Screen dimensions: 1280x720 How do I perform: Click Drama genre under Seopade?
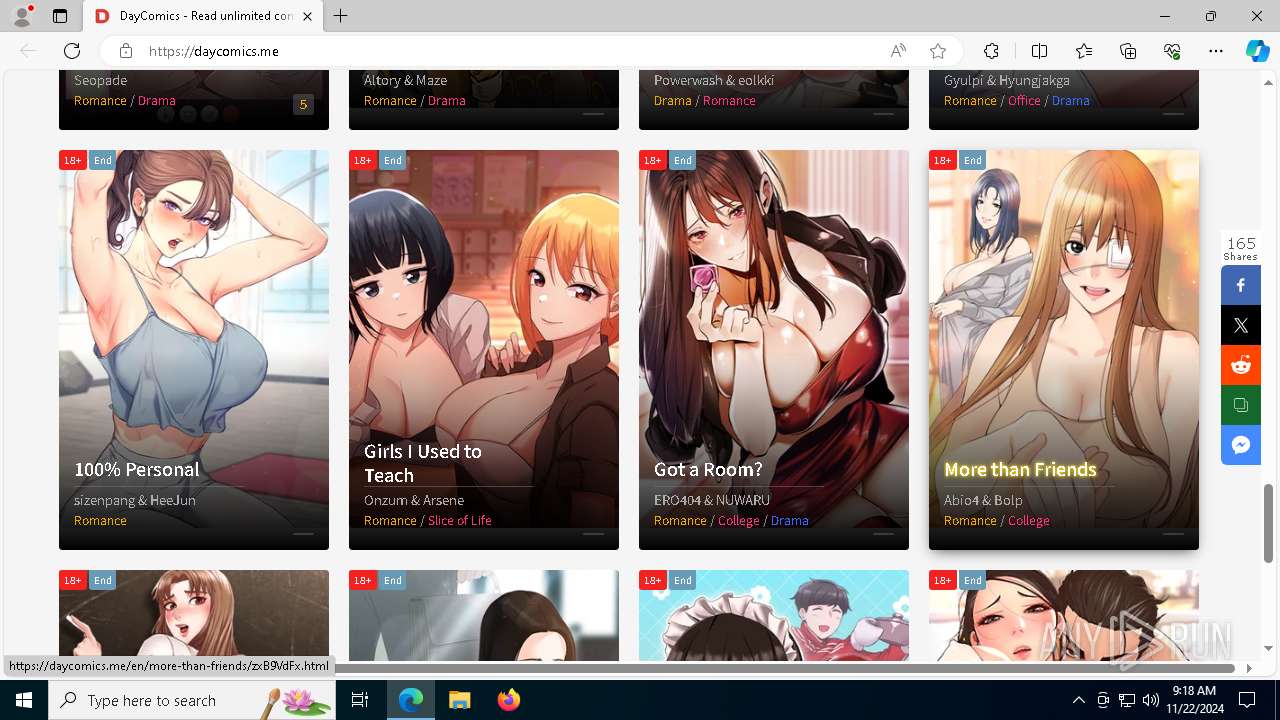[x=156, y=100]
